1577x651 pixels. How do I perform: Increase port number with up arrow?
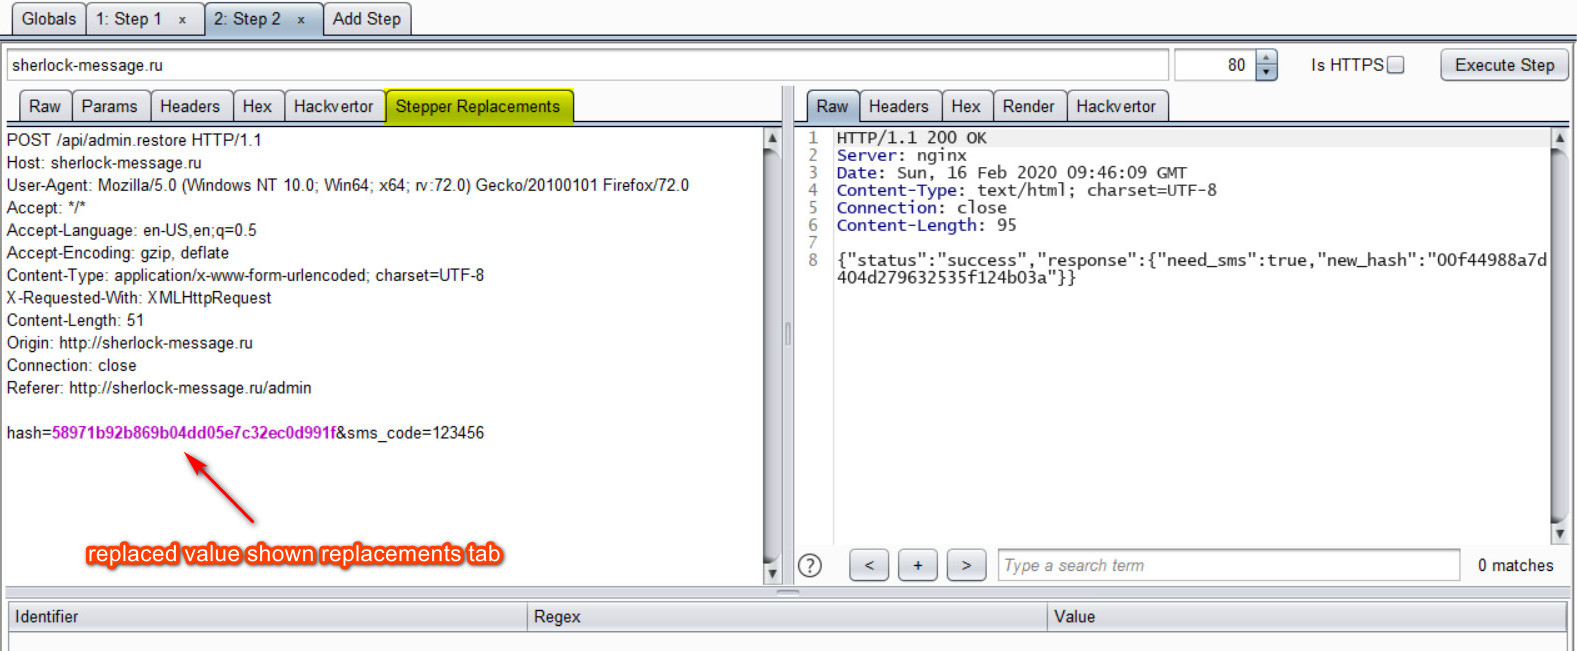coord(1267,58)
